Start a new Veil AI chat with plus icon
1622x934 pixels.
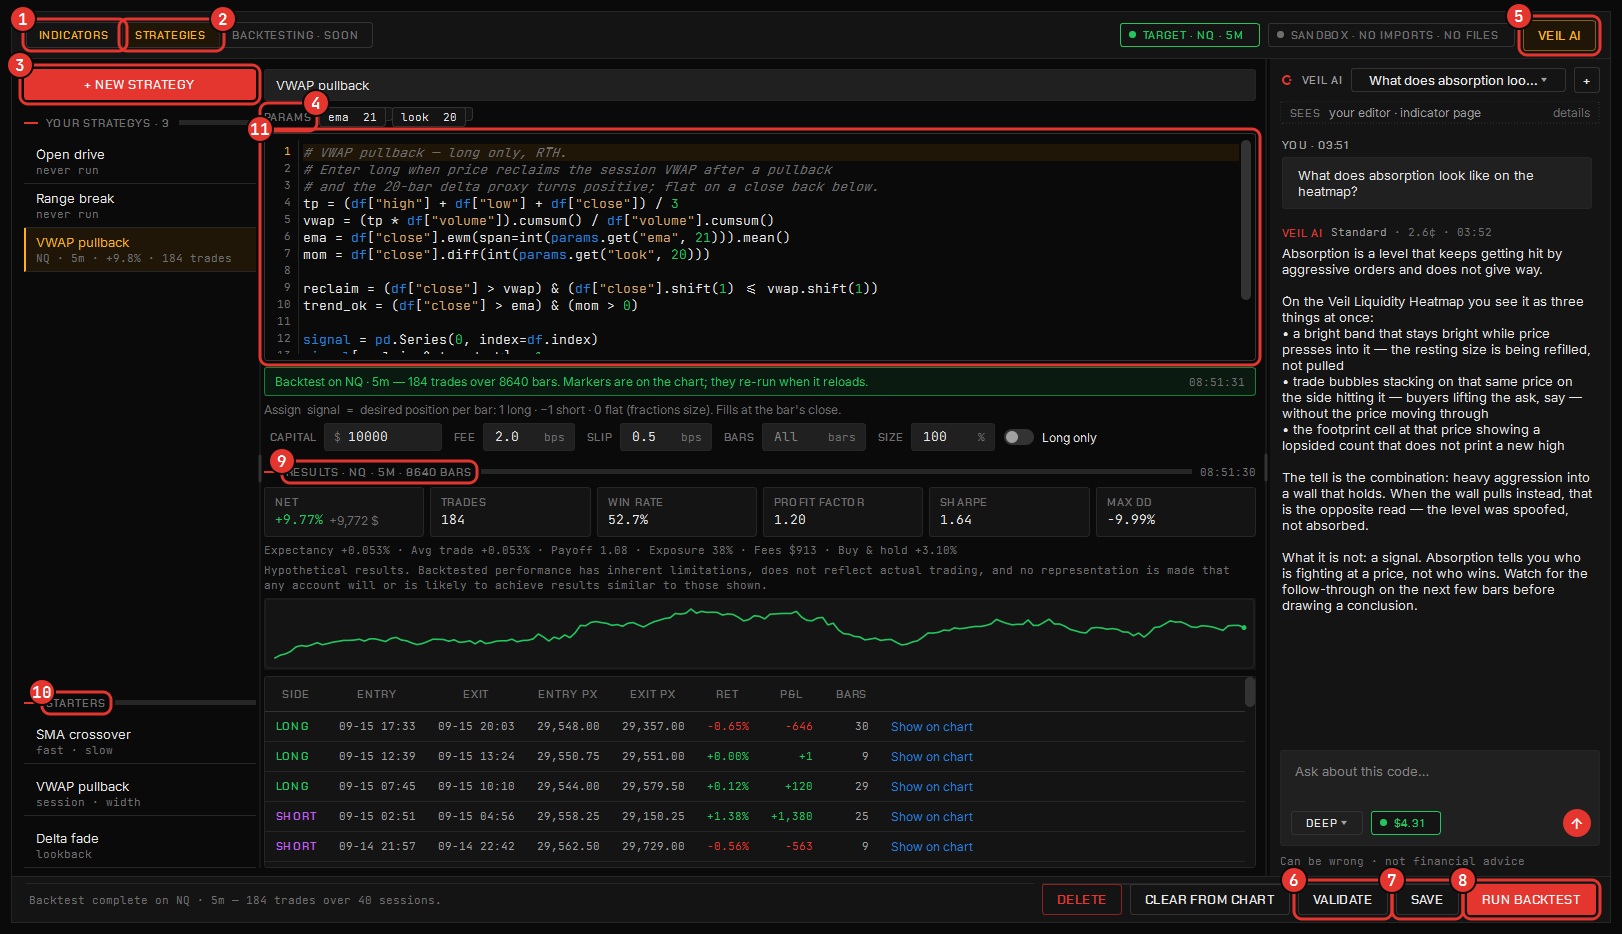point(1586,81)
